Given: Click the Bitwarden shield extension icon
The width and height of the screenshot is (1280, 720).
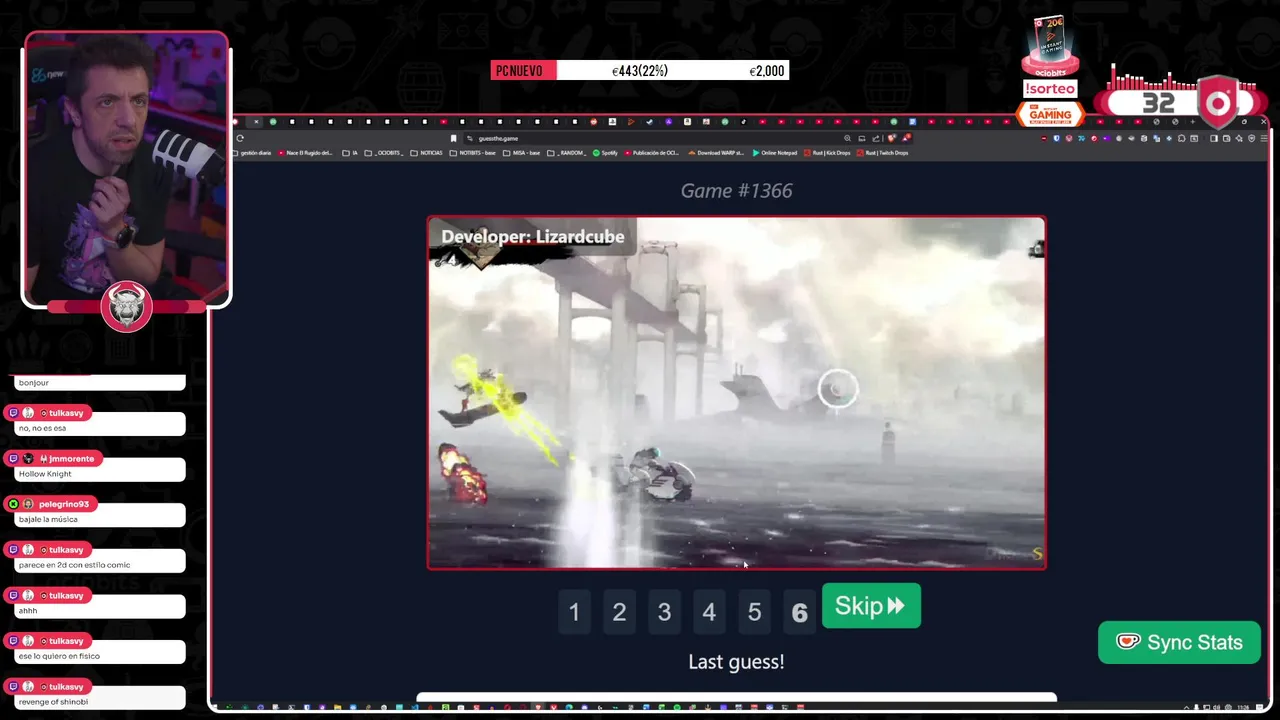Looking at the screenshot, I should 1056,138.
